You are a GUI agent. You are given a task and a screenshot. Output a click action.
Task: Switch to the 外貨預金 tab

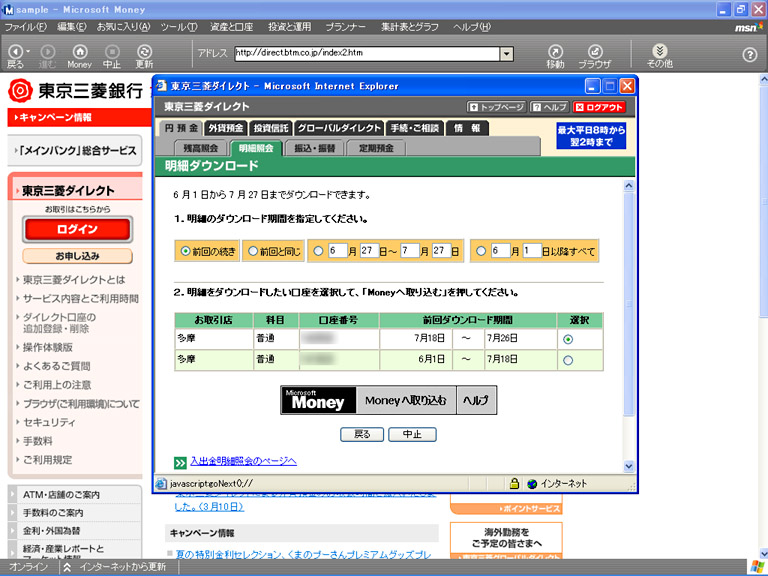226,128
